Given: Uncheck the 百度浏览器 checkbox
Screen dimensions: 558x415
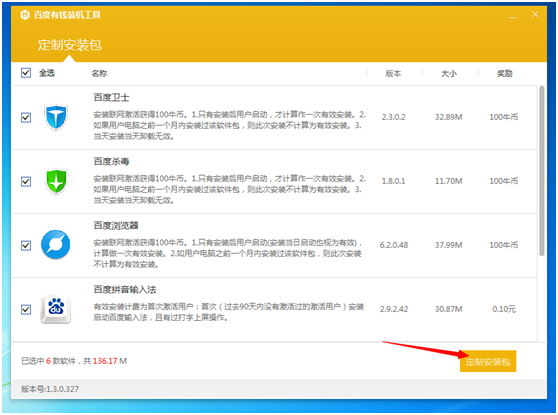Looking at the screenshot, I should [26, 246].
